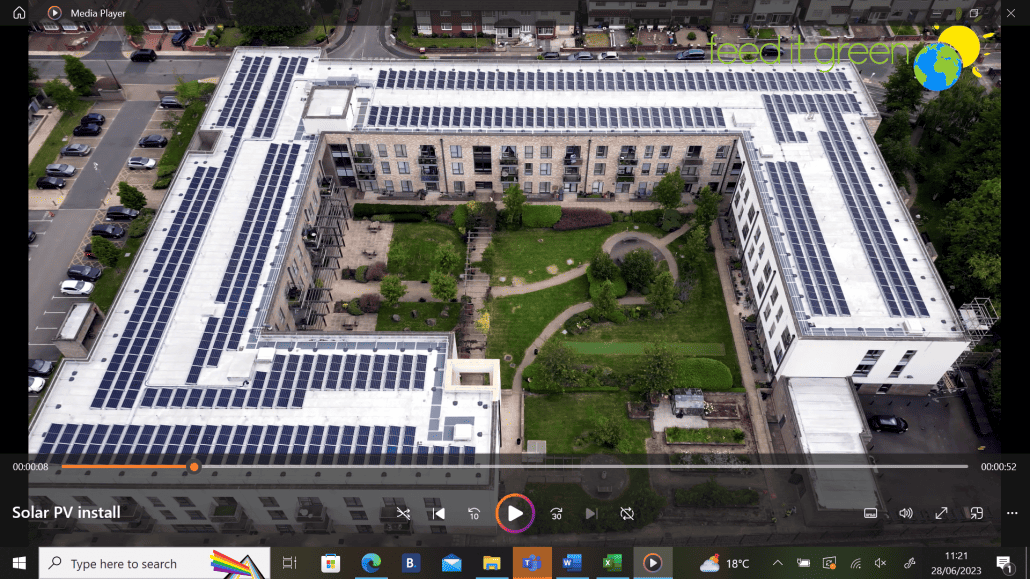Toggle shuffle mode
Screen dimensions: 1030x579
tap(403, 513)
